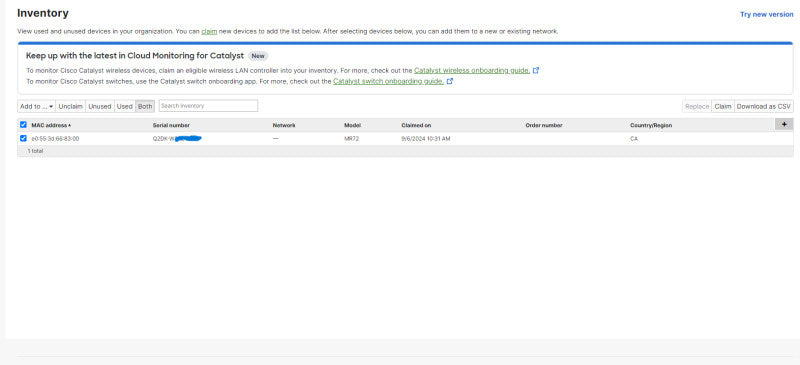Open the 'Add to ...' dropdown
This screenshot has width=800, height=365.
click(x=36, y=106)
